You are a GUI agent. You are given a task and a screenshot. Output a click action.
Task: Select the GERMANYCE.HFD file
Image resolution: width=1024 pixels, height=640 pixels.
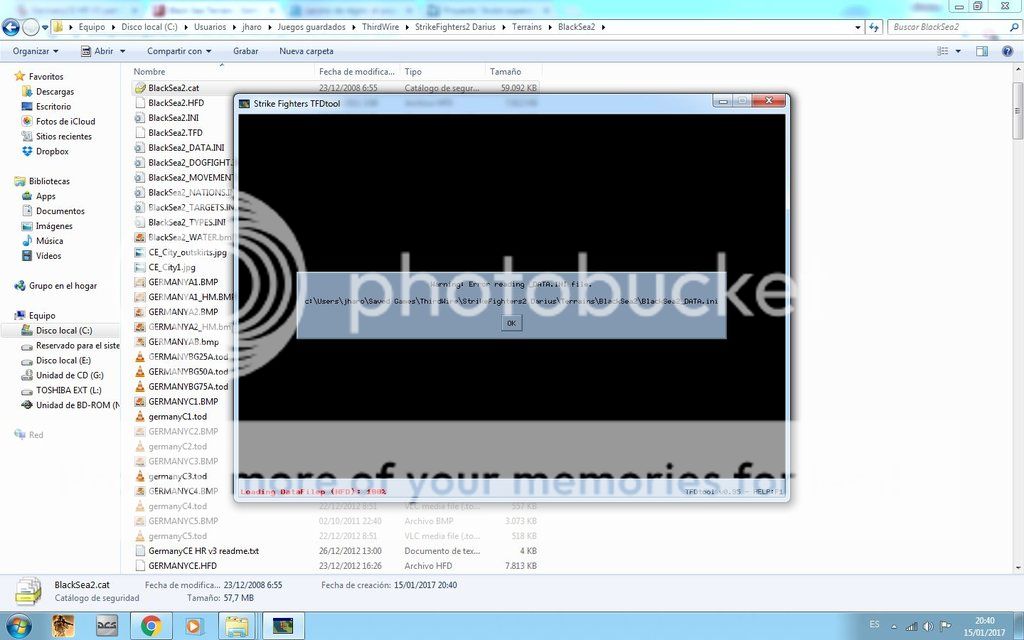click(x=182, y=566)
